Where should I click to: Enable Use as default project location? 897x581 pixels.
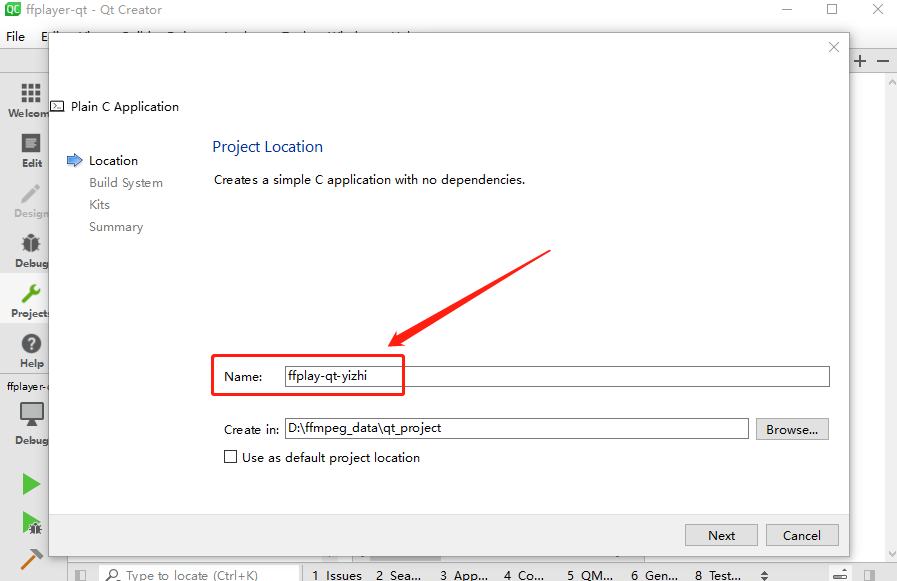[x=230, y=457]
